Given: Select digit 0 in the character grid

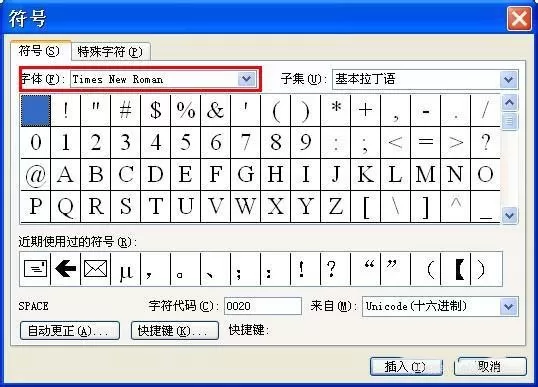Looking at the screenshot, I should pos(35,142).
